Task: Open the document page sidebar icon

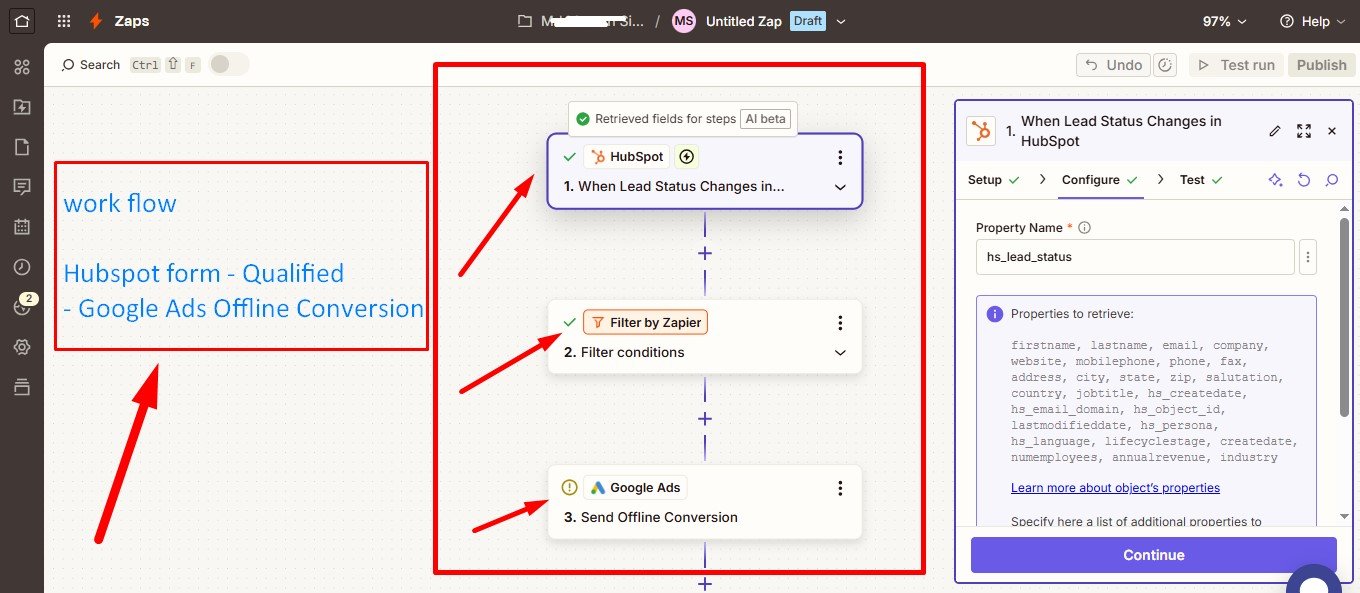Action: (x=22, y=147)
